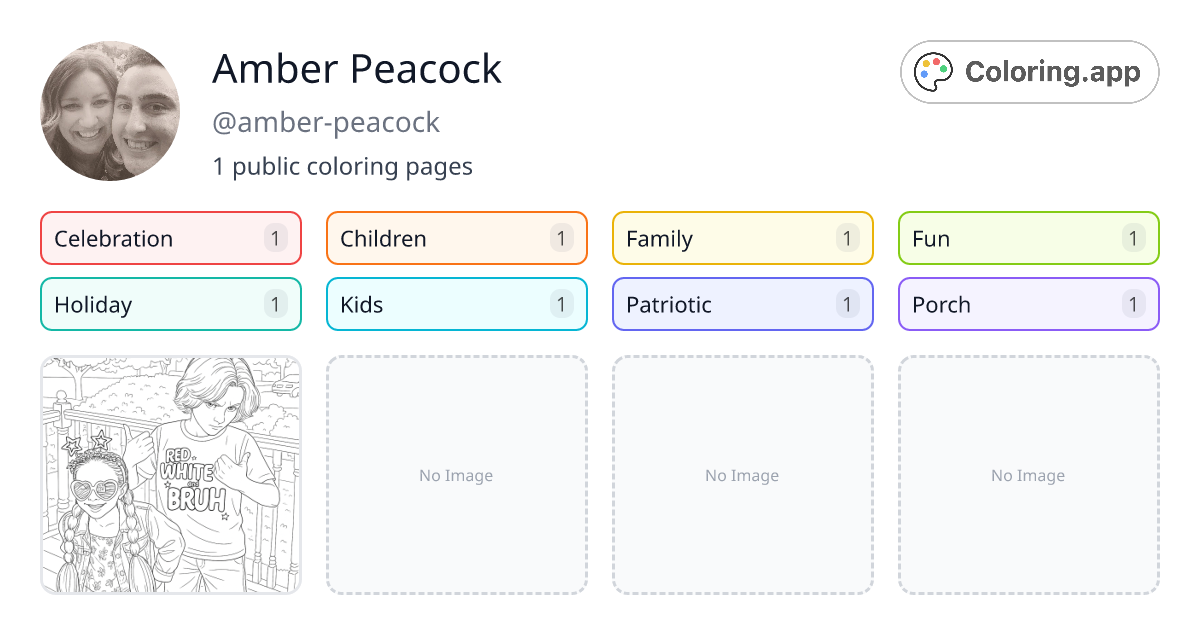Image resolution: width=1200 pixels, height=630 pixels.
Task: Open the Coloring.app logo button
Action: click(x=1029, y=72)
